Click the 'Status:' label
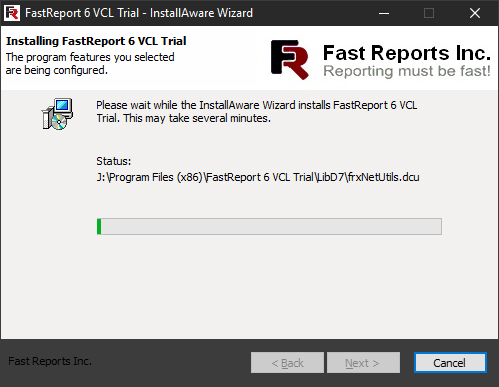Viewport: 499px width, 387px height. tap(114, 161)
